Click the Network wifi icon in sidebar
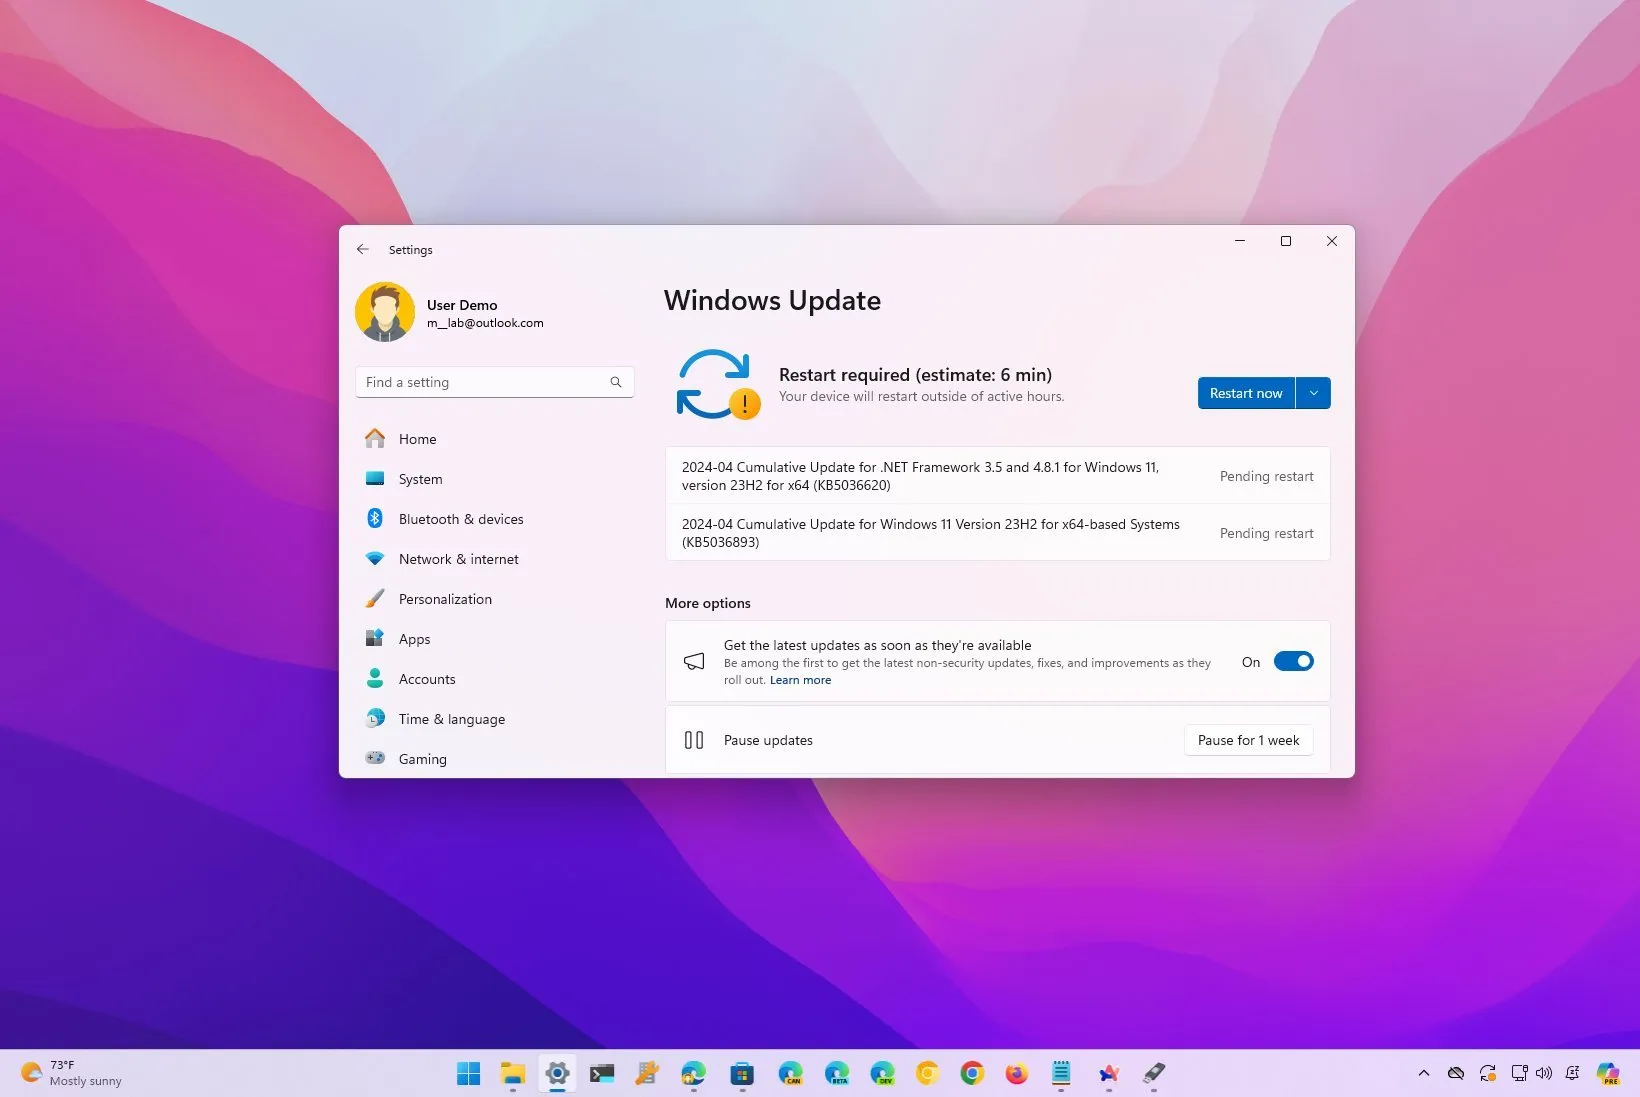This screenshot has width=1640, height=1097. click(375, 558)
